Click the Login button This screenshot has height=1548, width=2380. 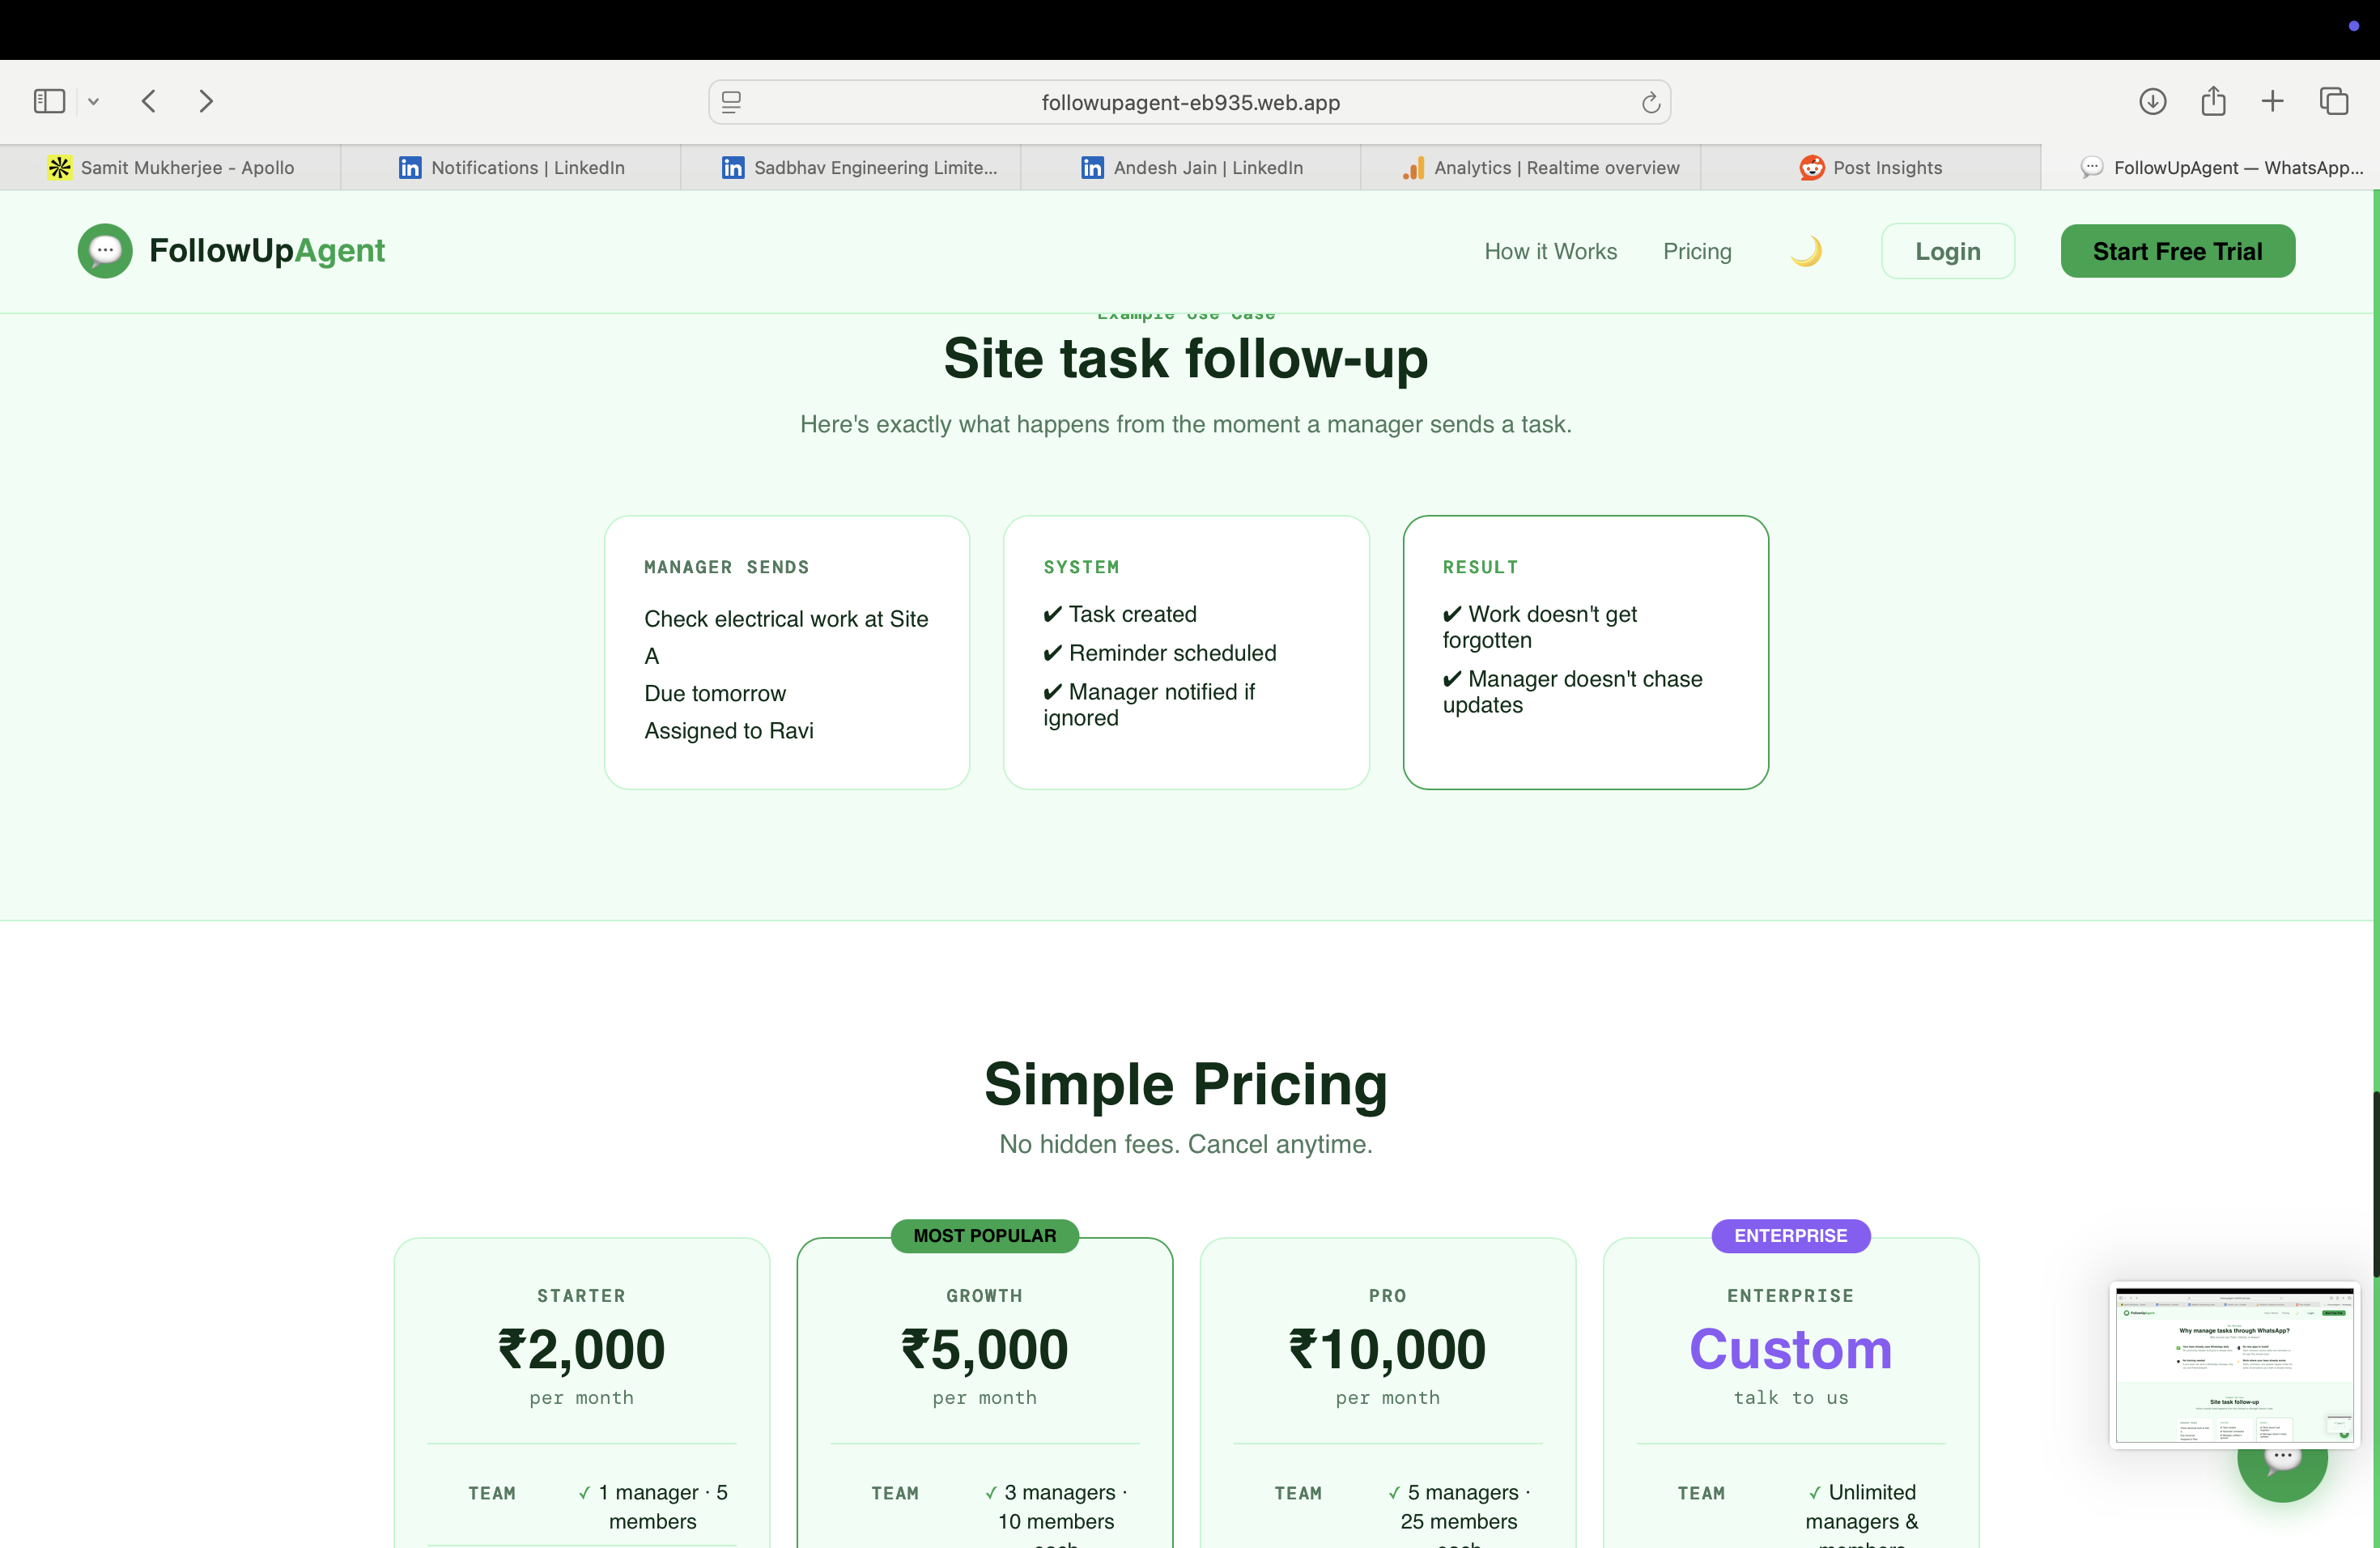pyautogui.click(x=1947, y=252)
